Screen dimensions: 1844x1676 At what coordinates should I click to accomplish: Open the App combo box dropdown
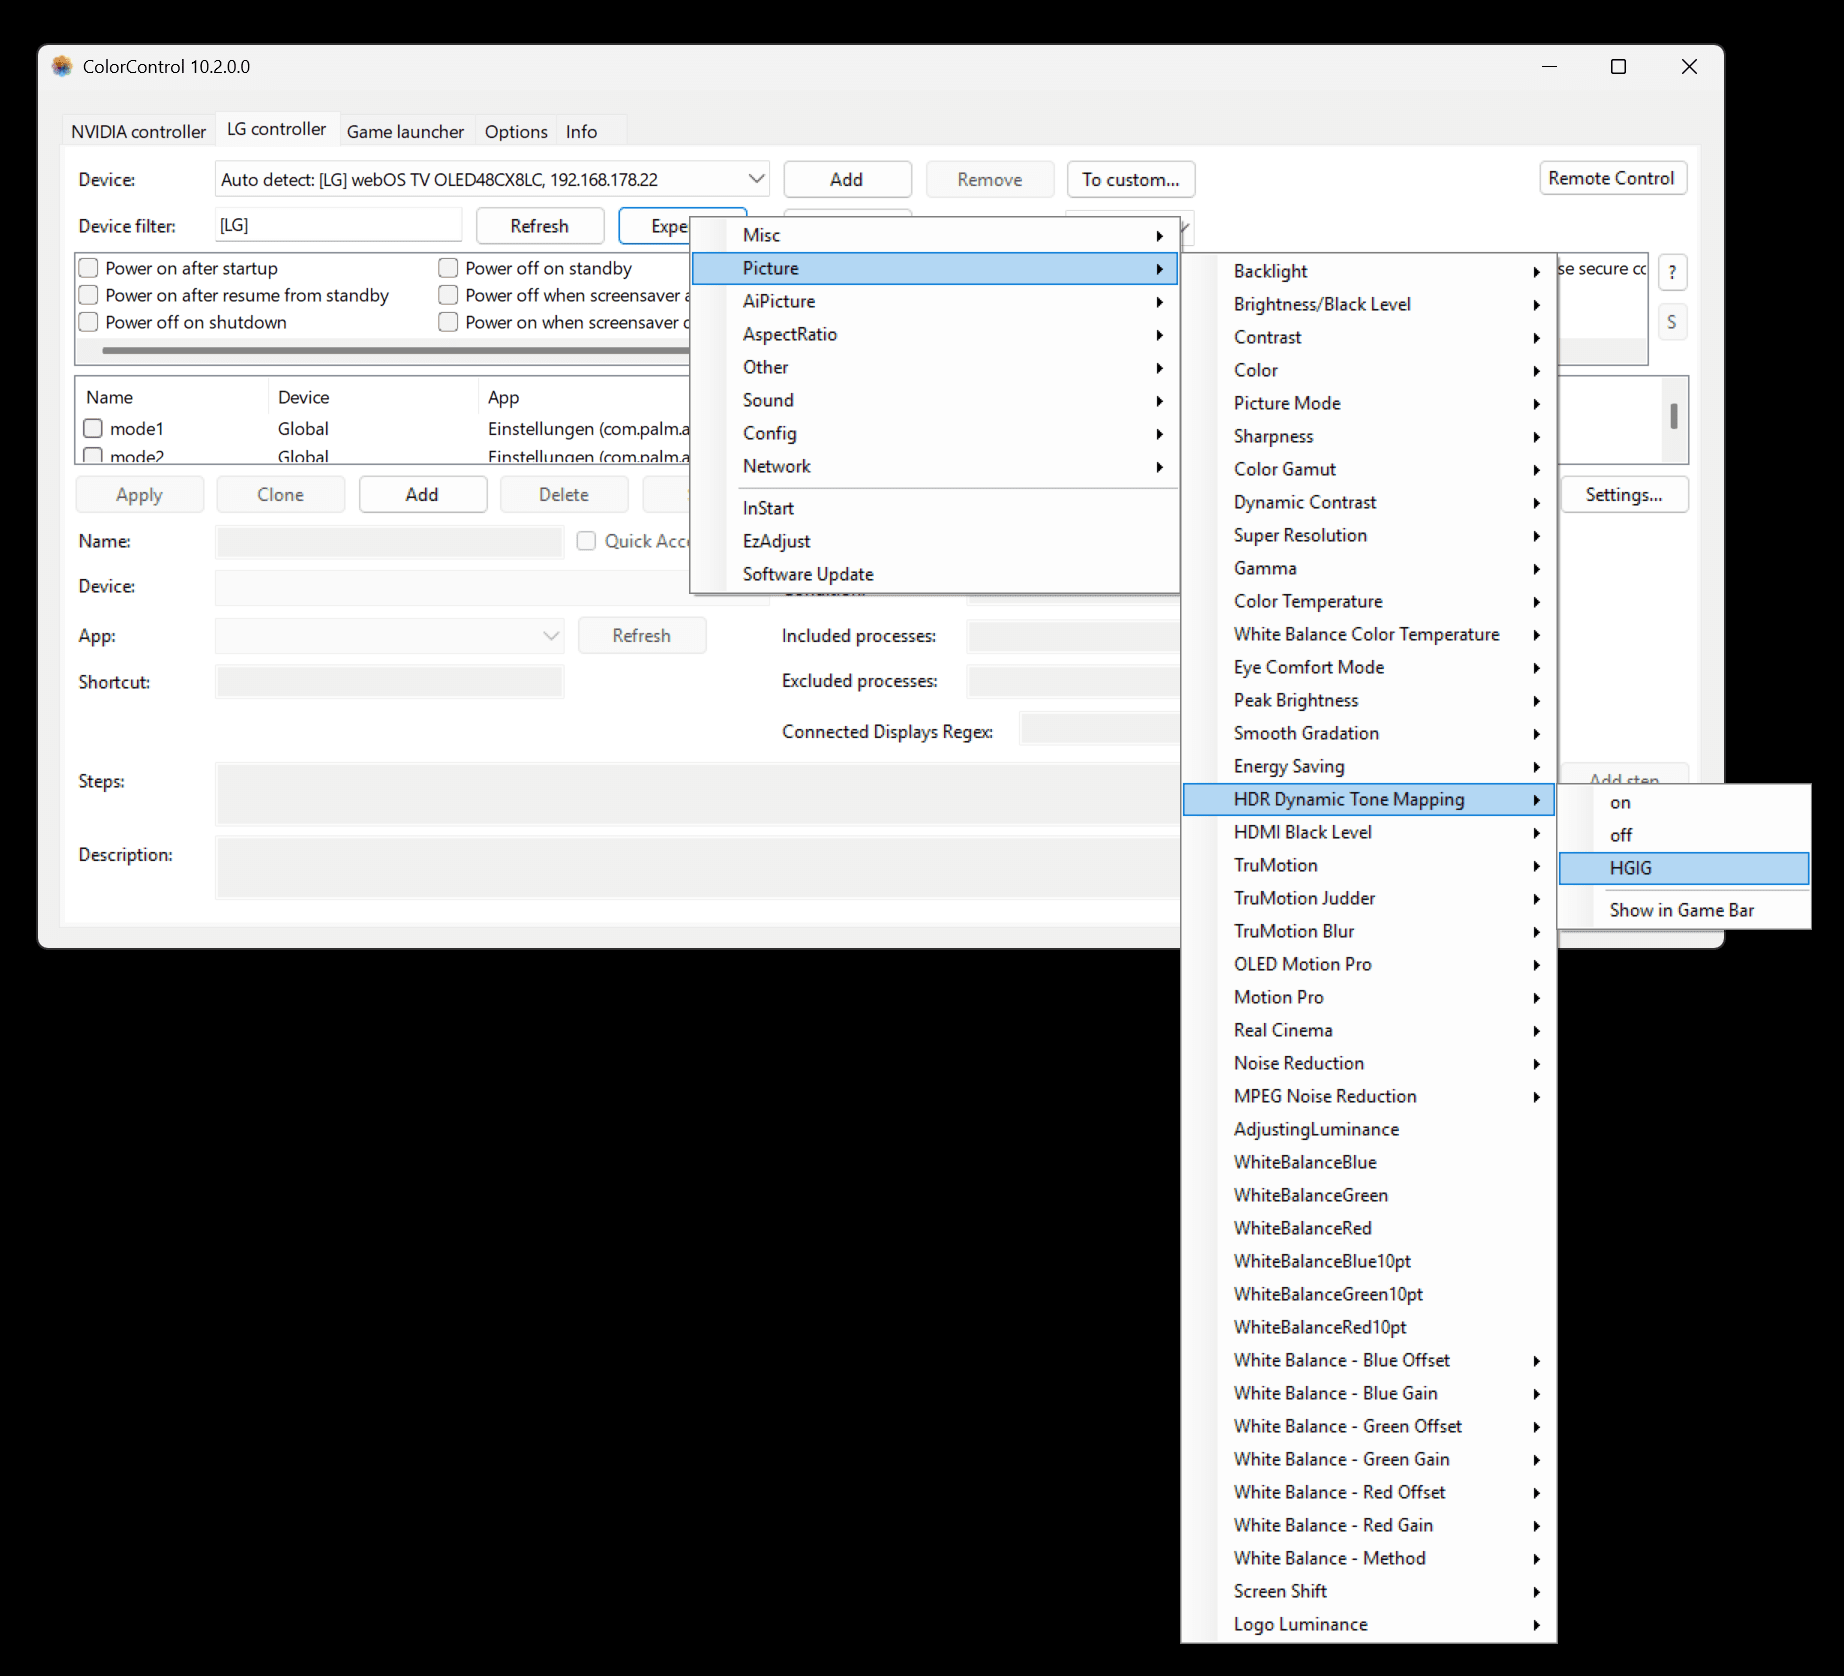tap(390, 636)
